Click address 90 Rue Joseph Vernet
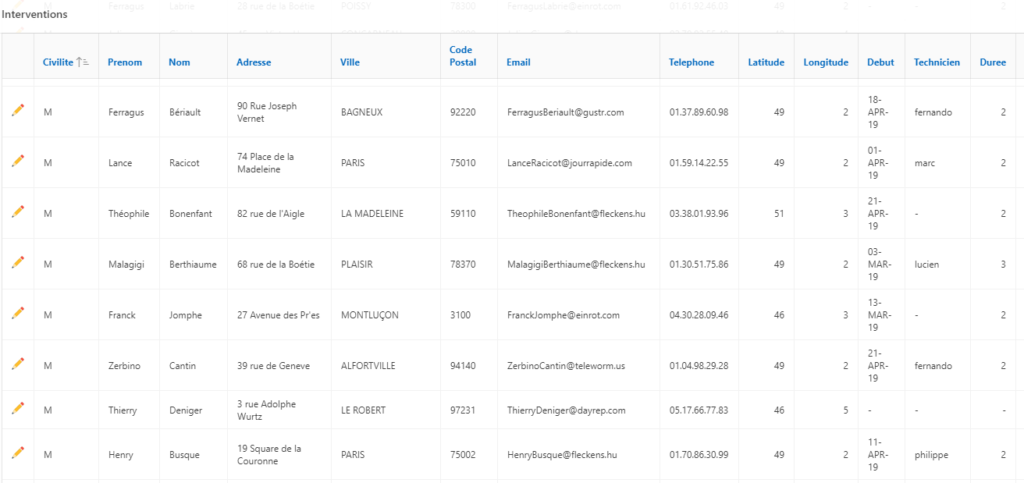Viewport: 1024px width, 483px height. coord(266,112)
